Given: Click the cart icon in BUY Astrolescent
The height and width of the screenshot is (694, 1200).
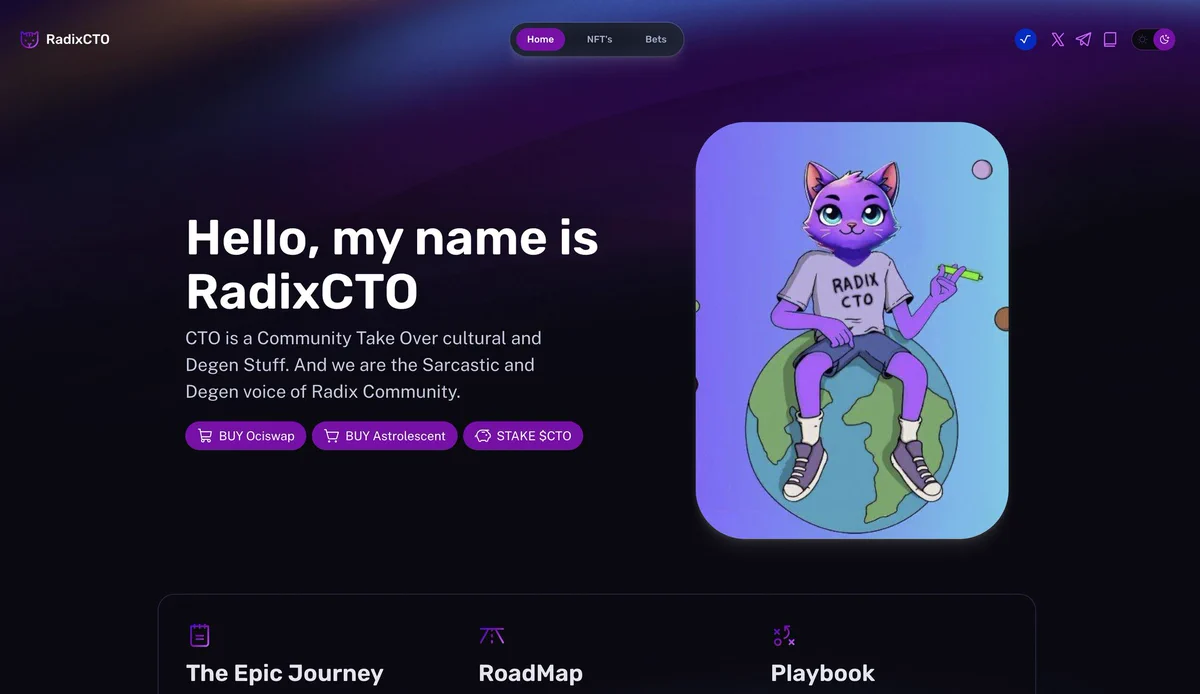Looking at the screenshot, I should click(x=331, y=436).
